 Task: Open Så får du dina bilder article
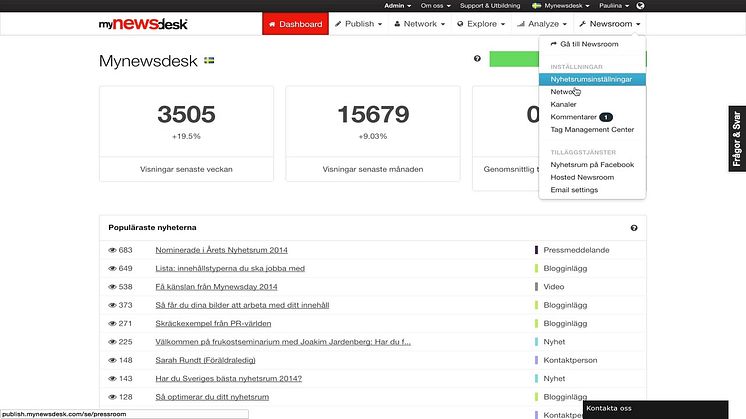pos(242,305)
